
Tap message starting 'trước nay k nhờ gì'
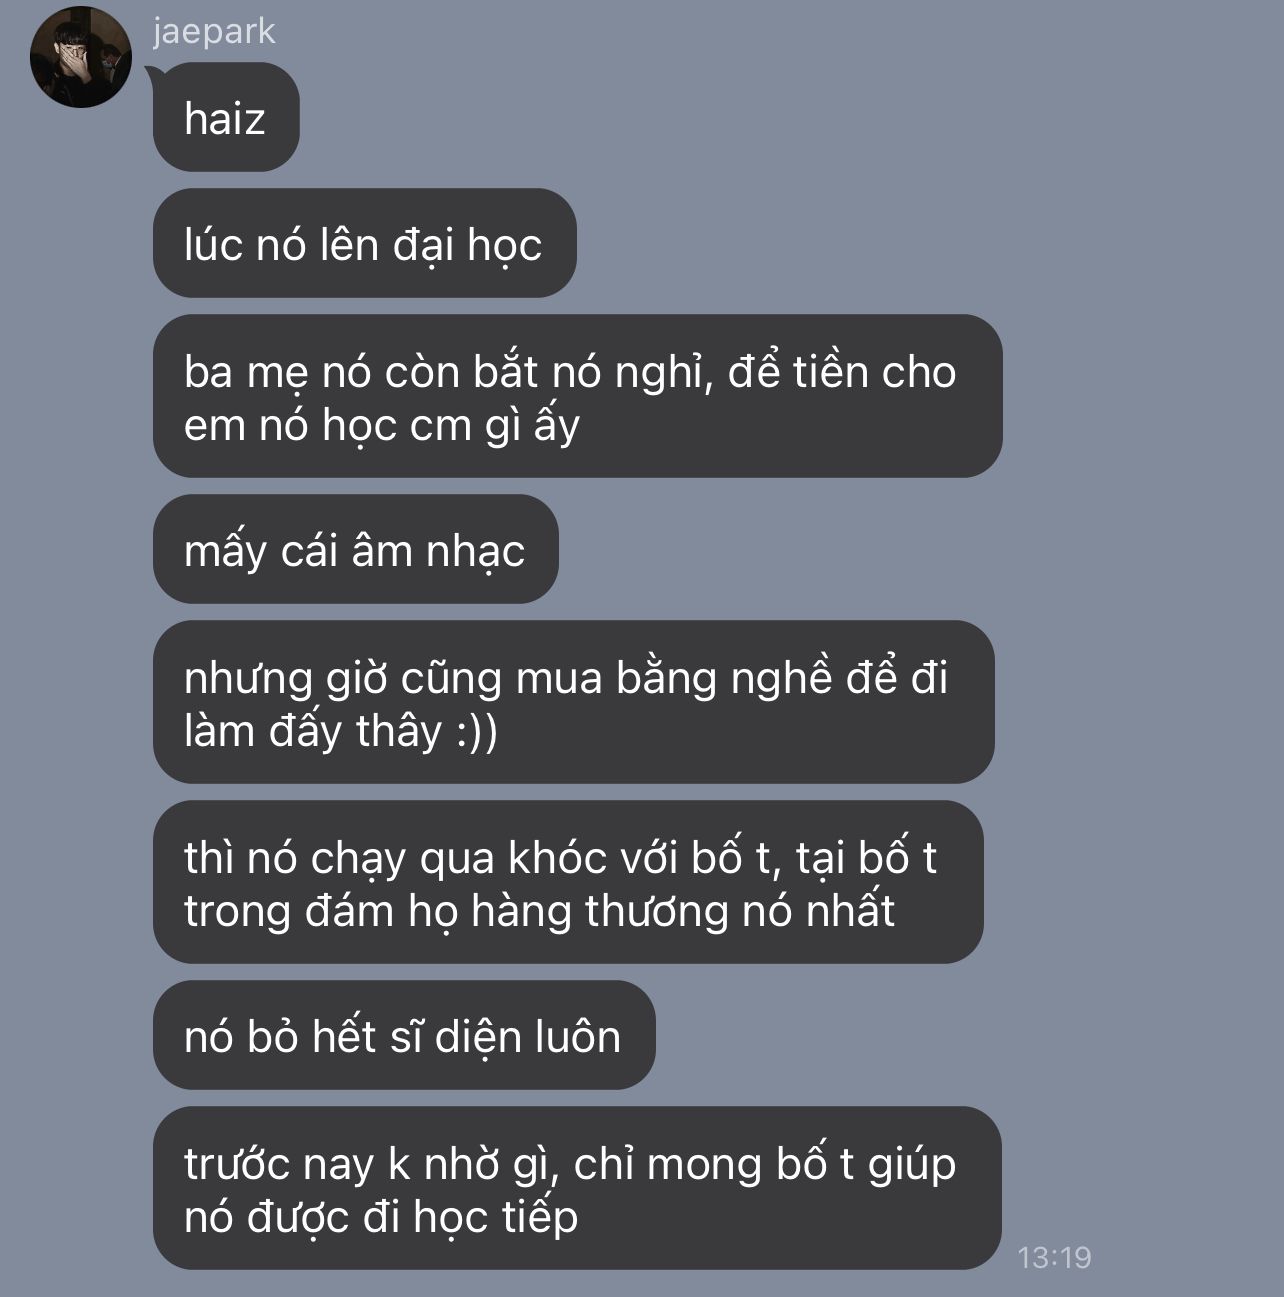578,1188
